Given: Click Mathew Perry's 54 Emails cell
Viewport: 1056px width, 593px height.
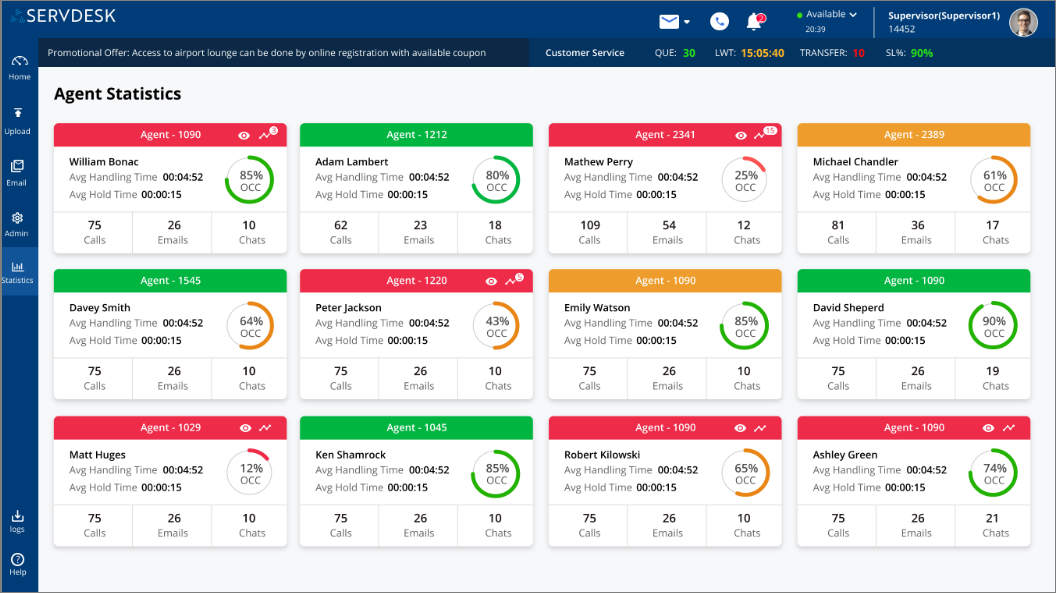Looking at the screenshot, I should pyautogui.click(x=667, y=232).
